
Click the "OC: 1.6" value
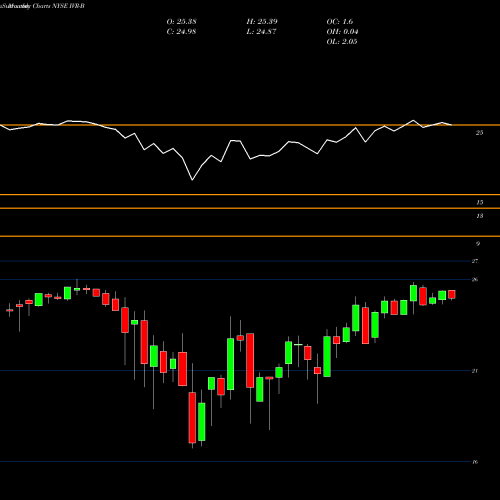point(340,22)
